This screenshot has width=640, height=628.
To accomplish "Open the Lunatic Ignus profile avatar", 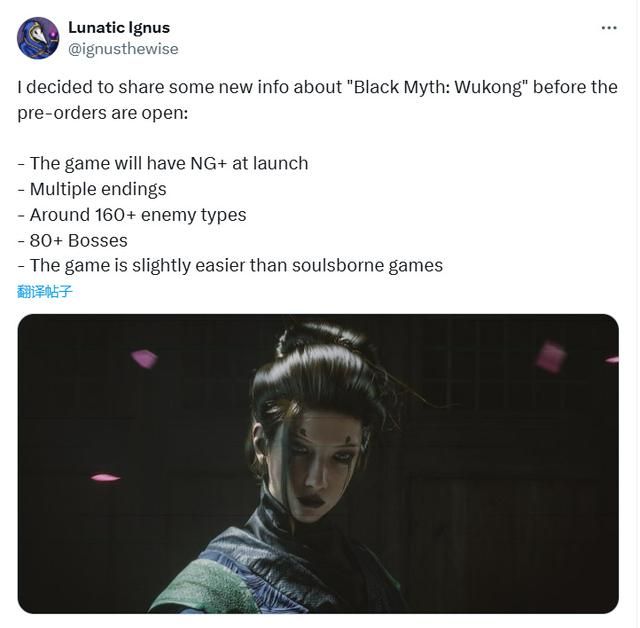I will (x=38, y=38).
